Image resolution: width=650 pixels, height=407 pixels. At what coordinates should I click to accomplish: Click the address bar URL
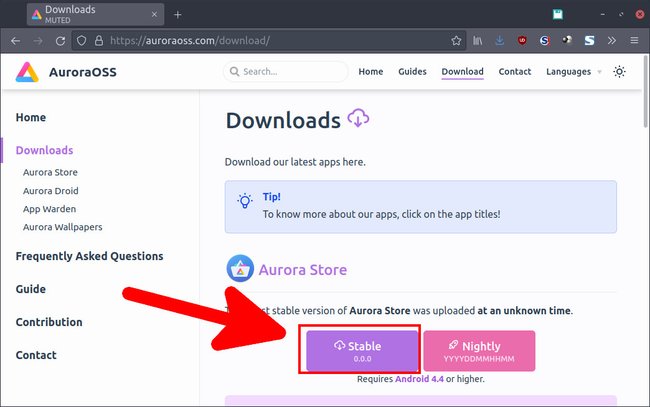coord(190,41)
